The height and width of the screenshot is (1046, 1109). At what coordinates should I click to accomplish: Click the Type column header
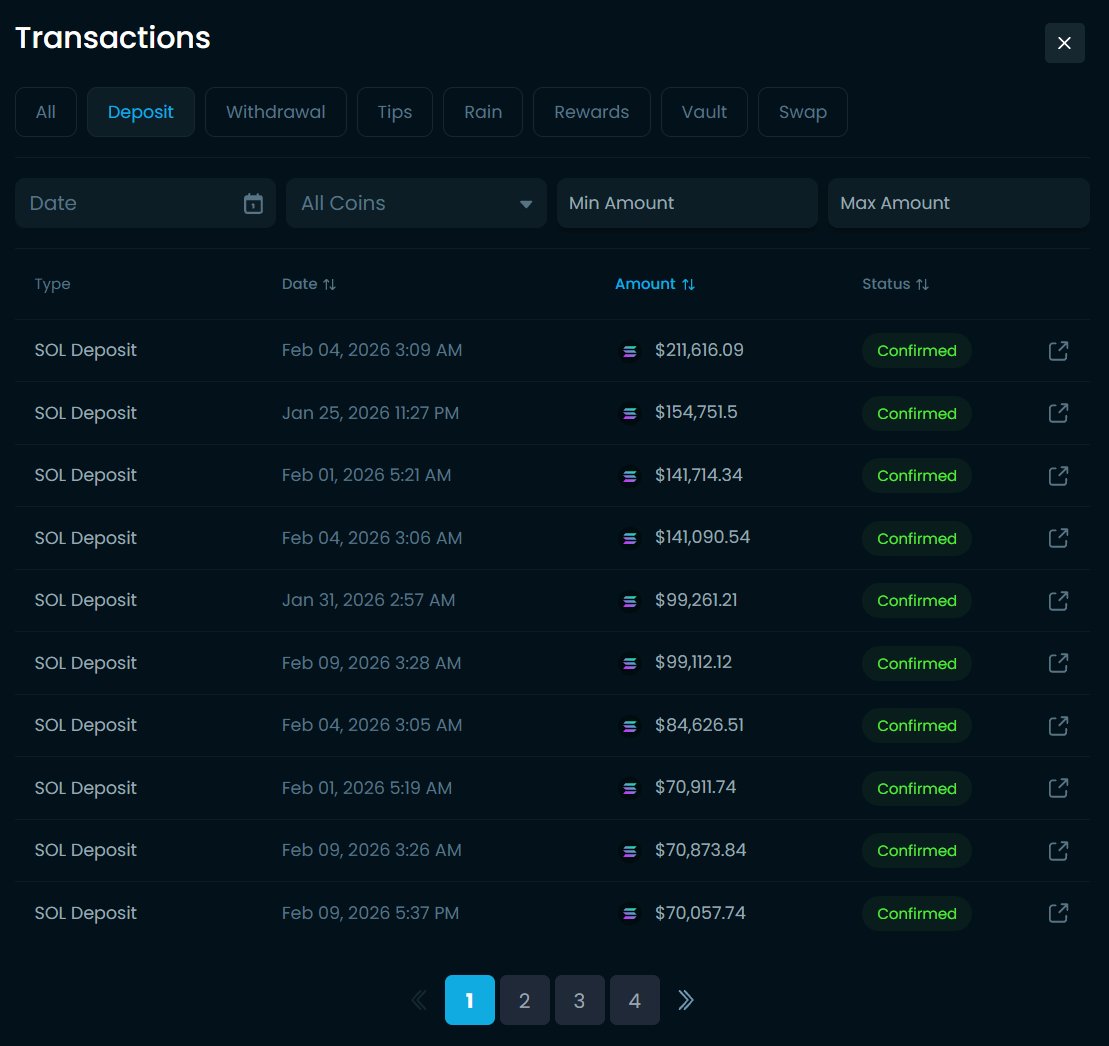[x=52, y=284]
